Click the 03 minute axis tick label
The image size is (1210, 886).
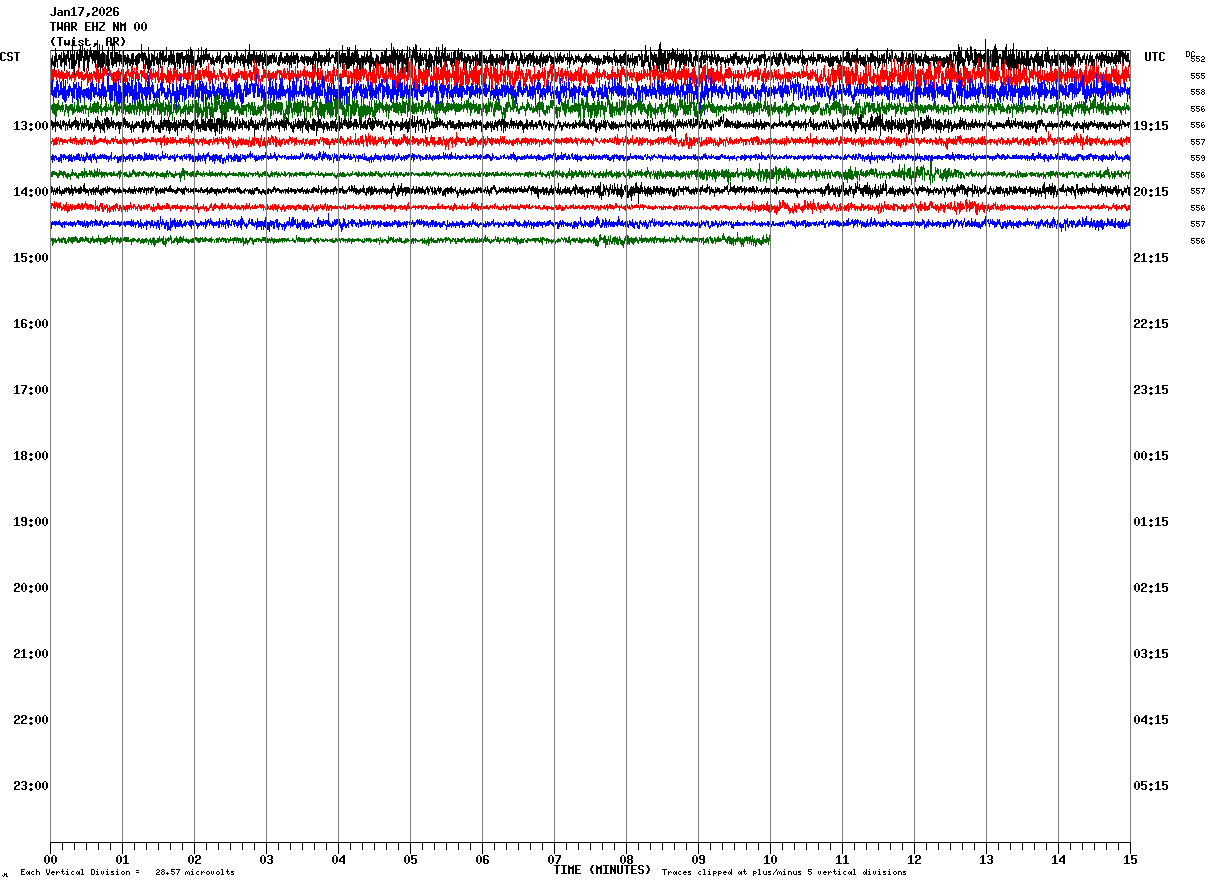pos(266,860)
